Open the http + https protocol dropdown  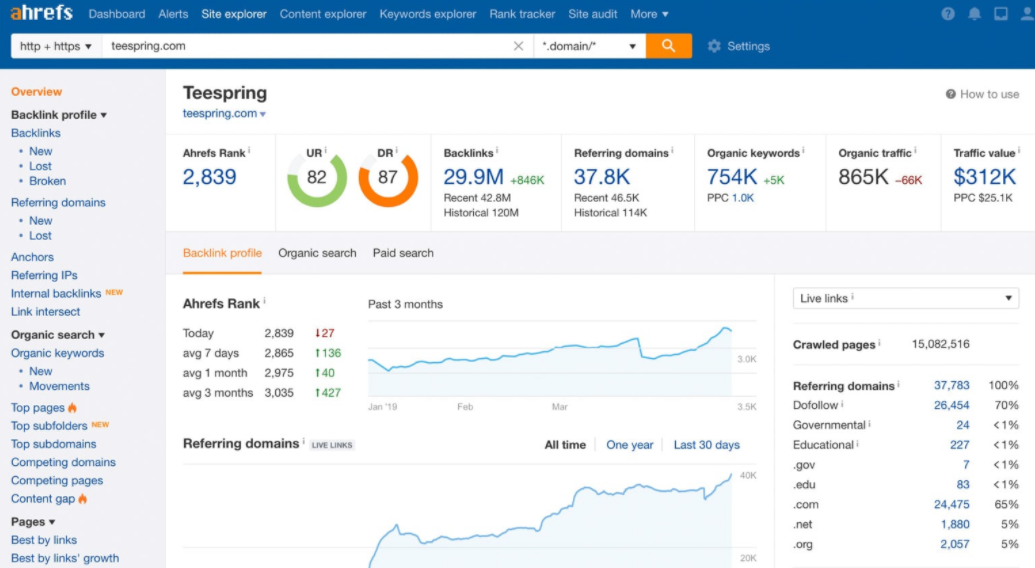(56, 46)
